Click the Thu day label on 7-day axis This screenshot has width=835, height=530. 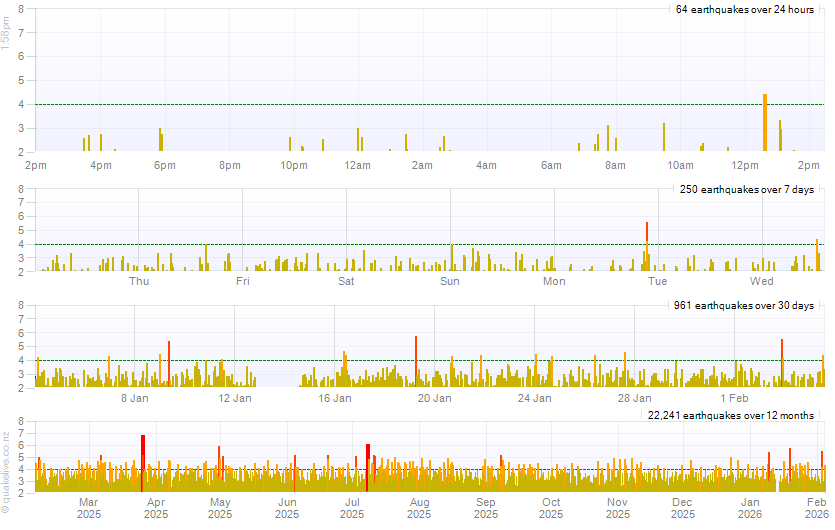point(139,282)
